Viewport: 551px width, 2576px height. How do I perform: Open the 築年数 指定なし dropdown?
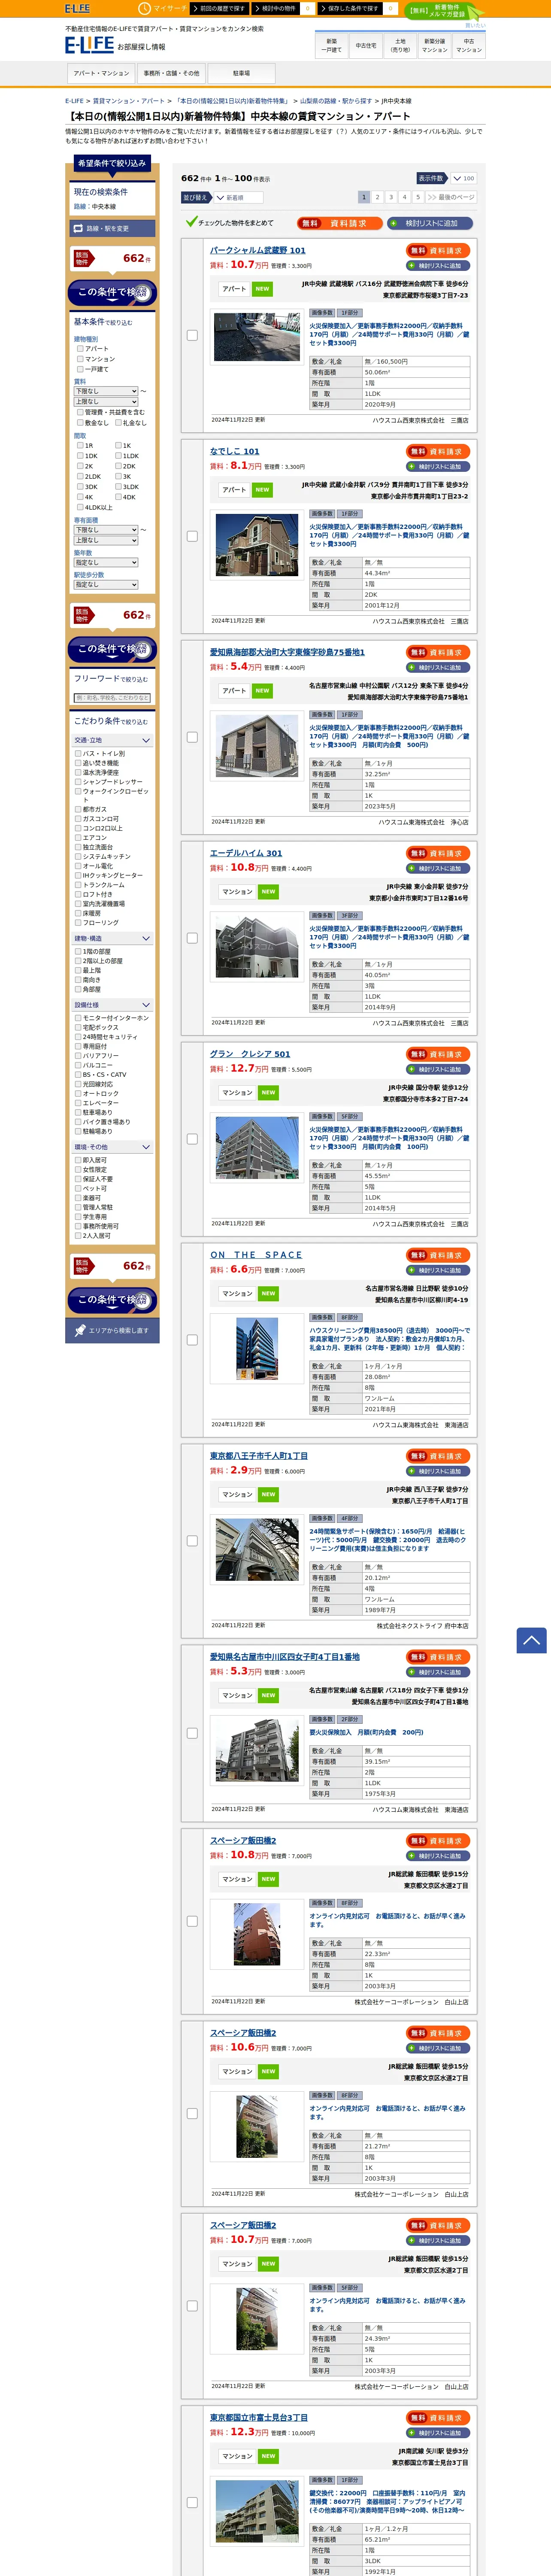[x=106, y=562]
